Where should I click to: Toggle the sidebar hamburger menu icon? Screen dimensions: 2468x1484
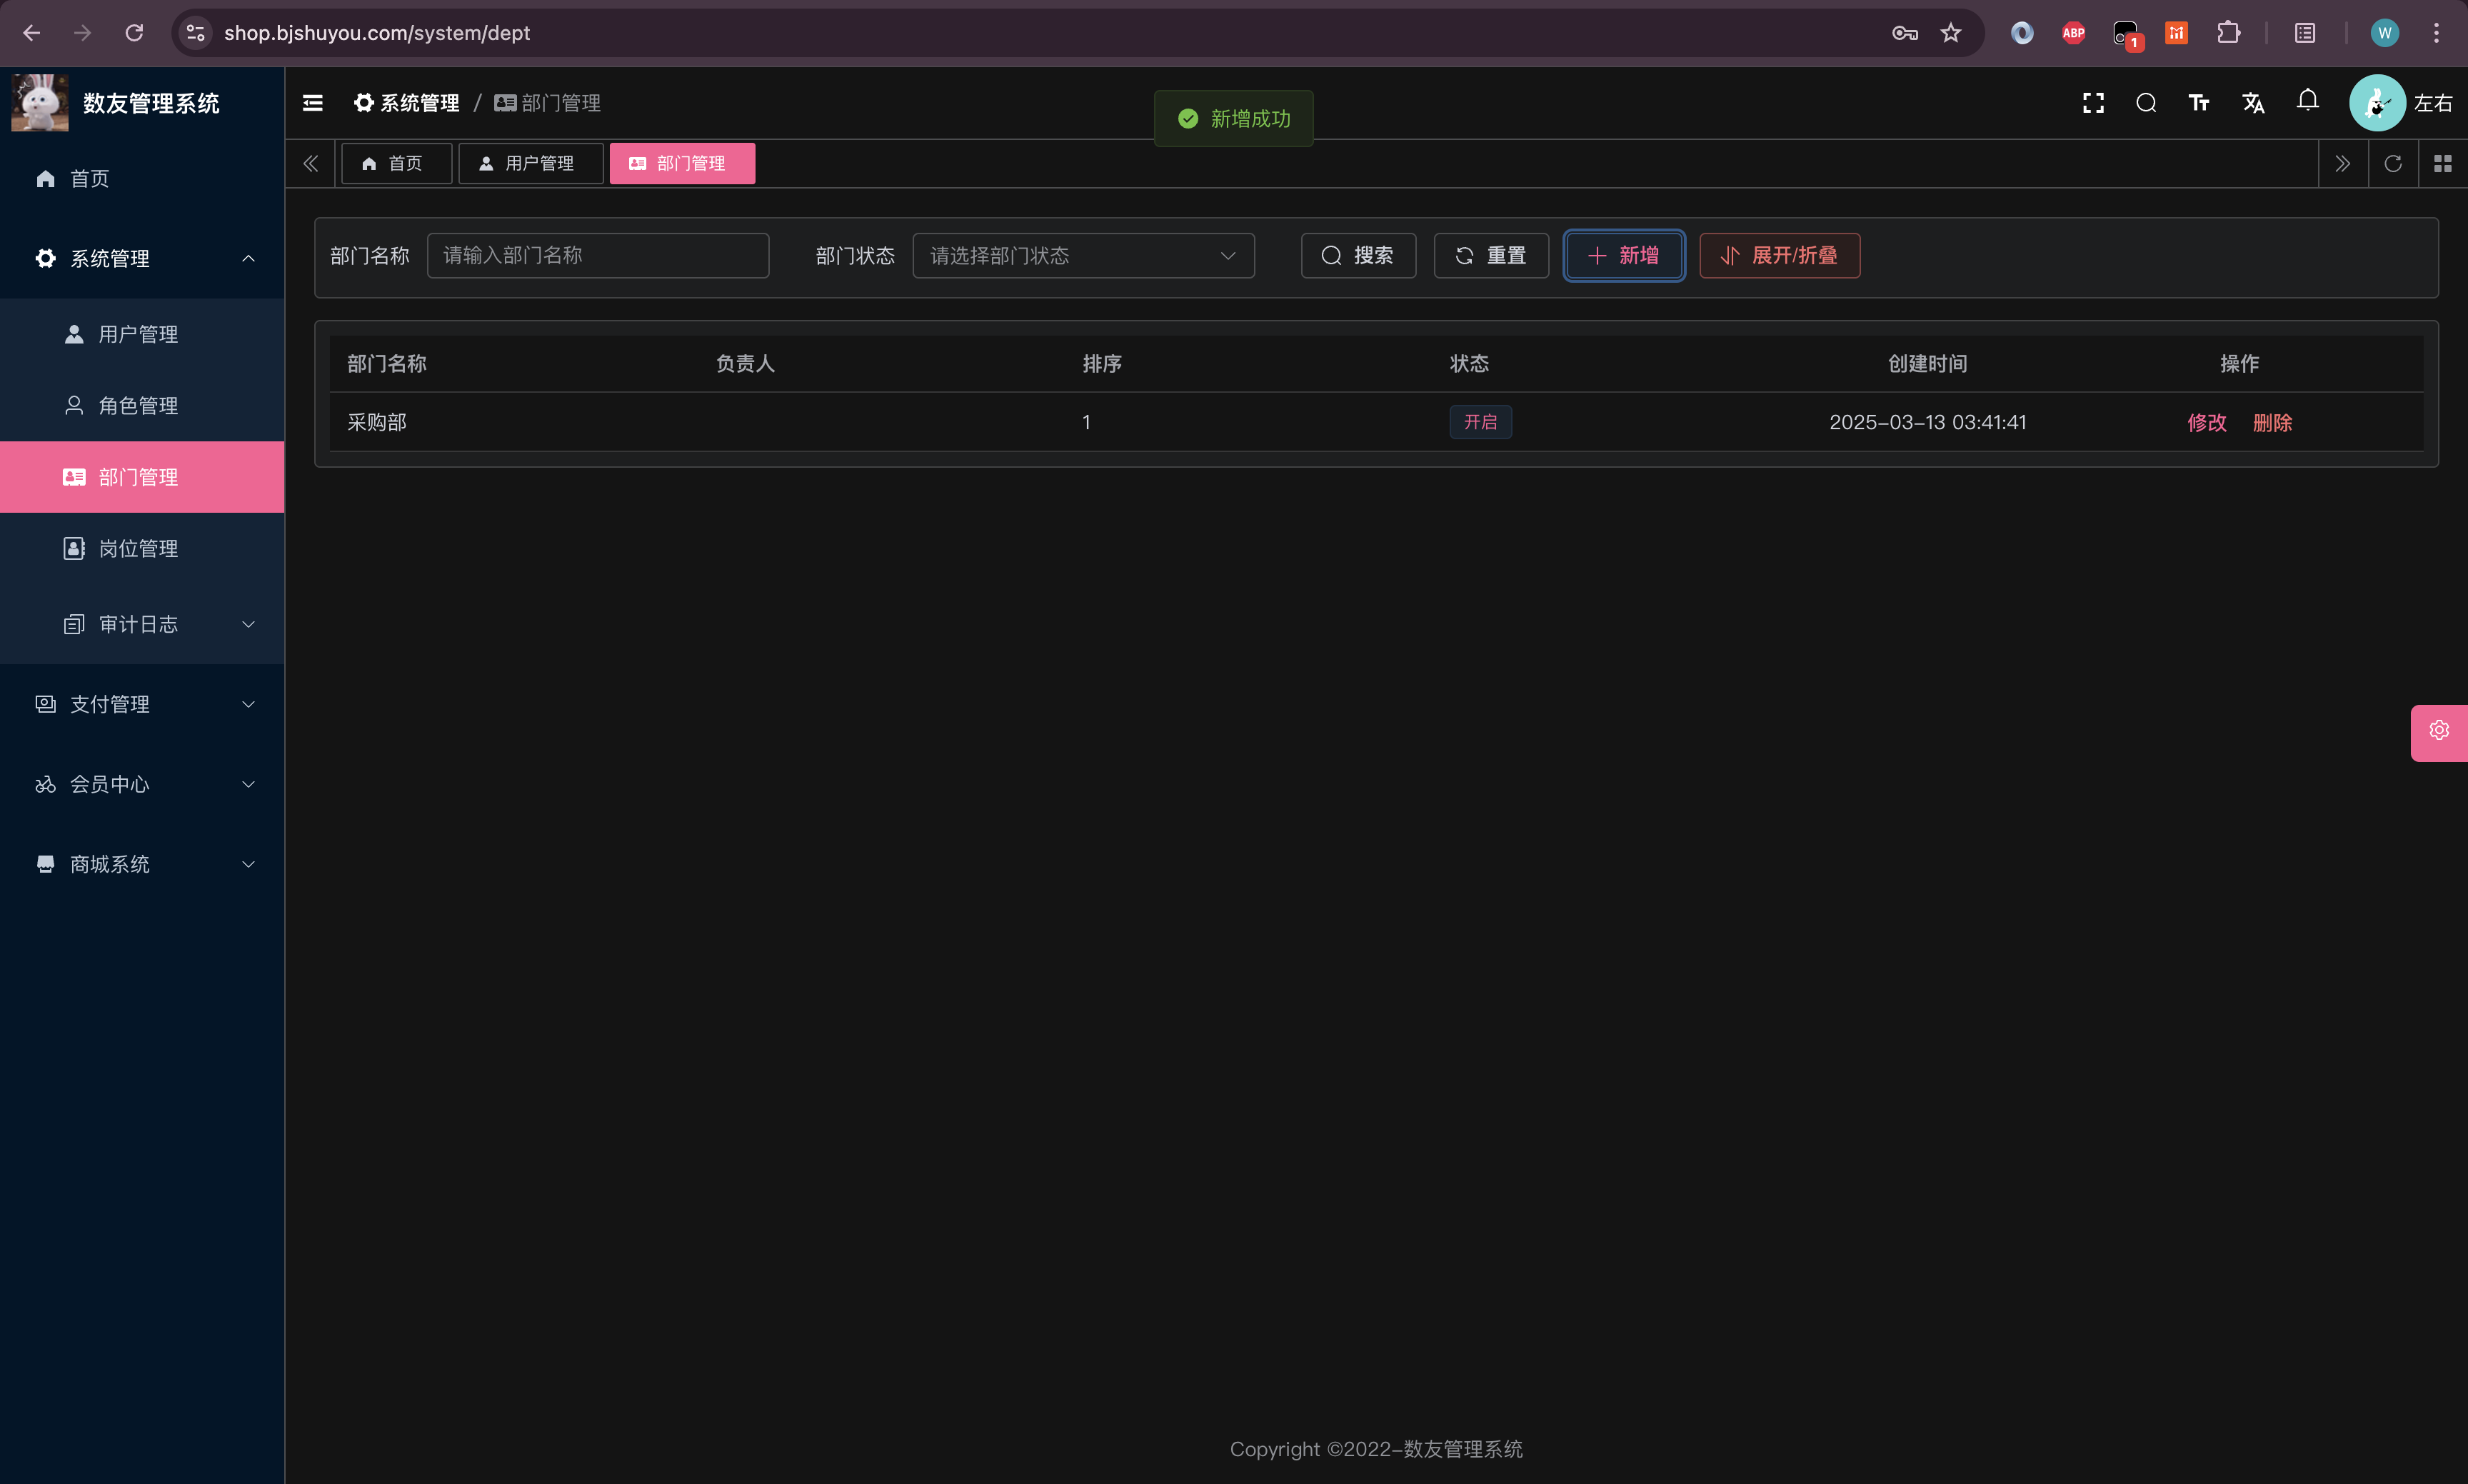pos(313,103)
